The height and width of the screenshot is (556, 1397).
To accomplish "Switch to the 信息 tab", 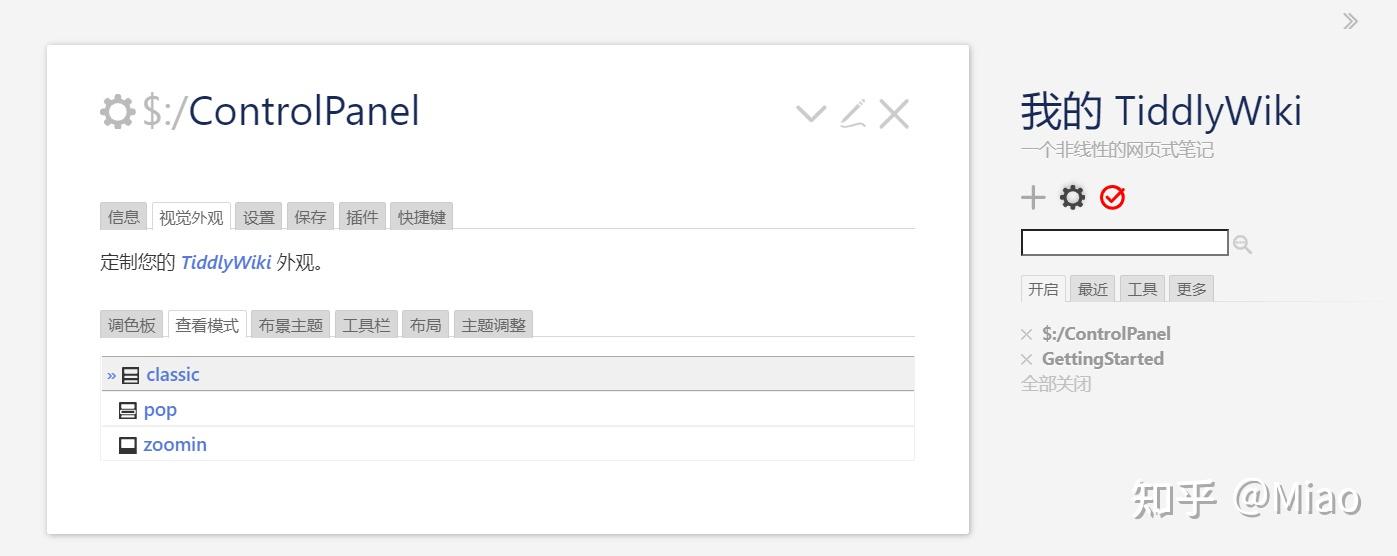I will 124,217.
